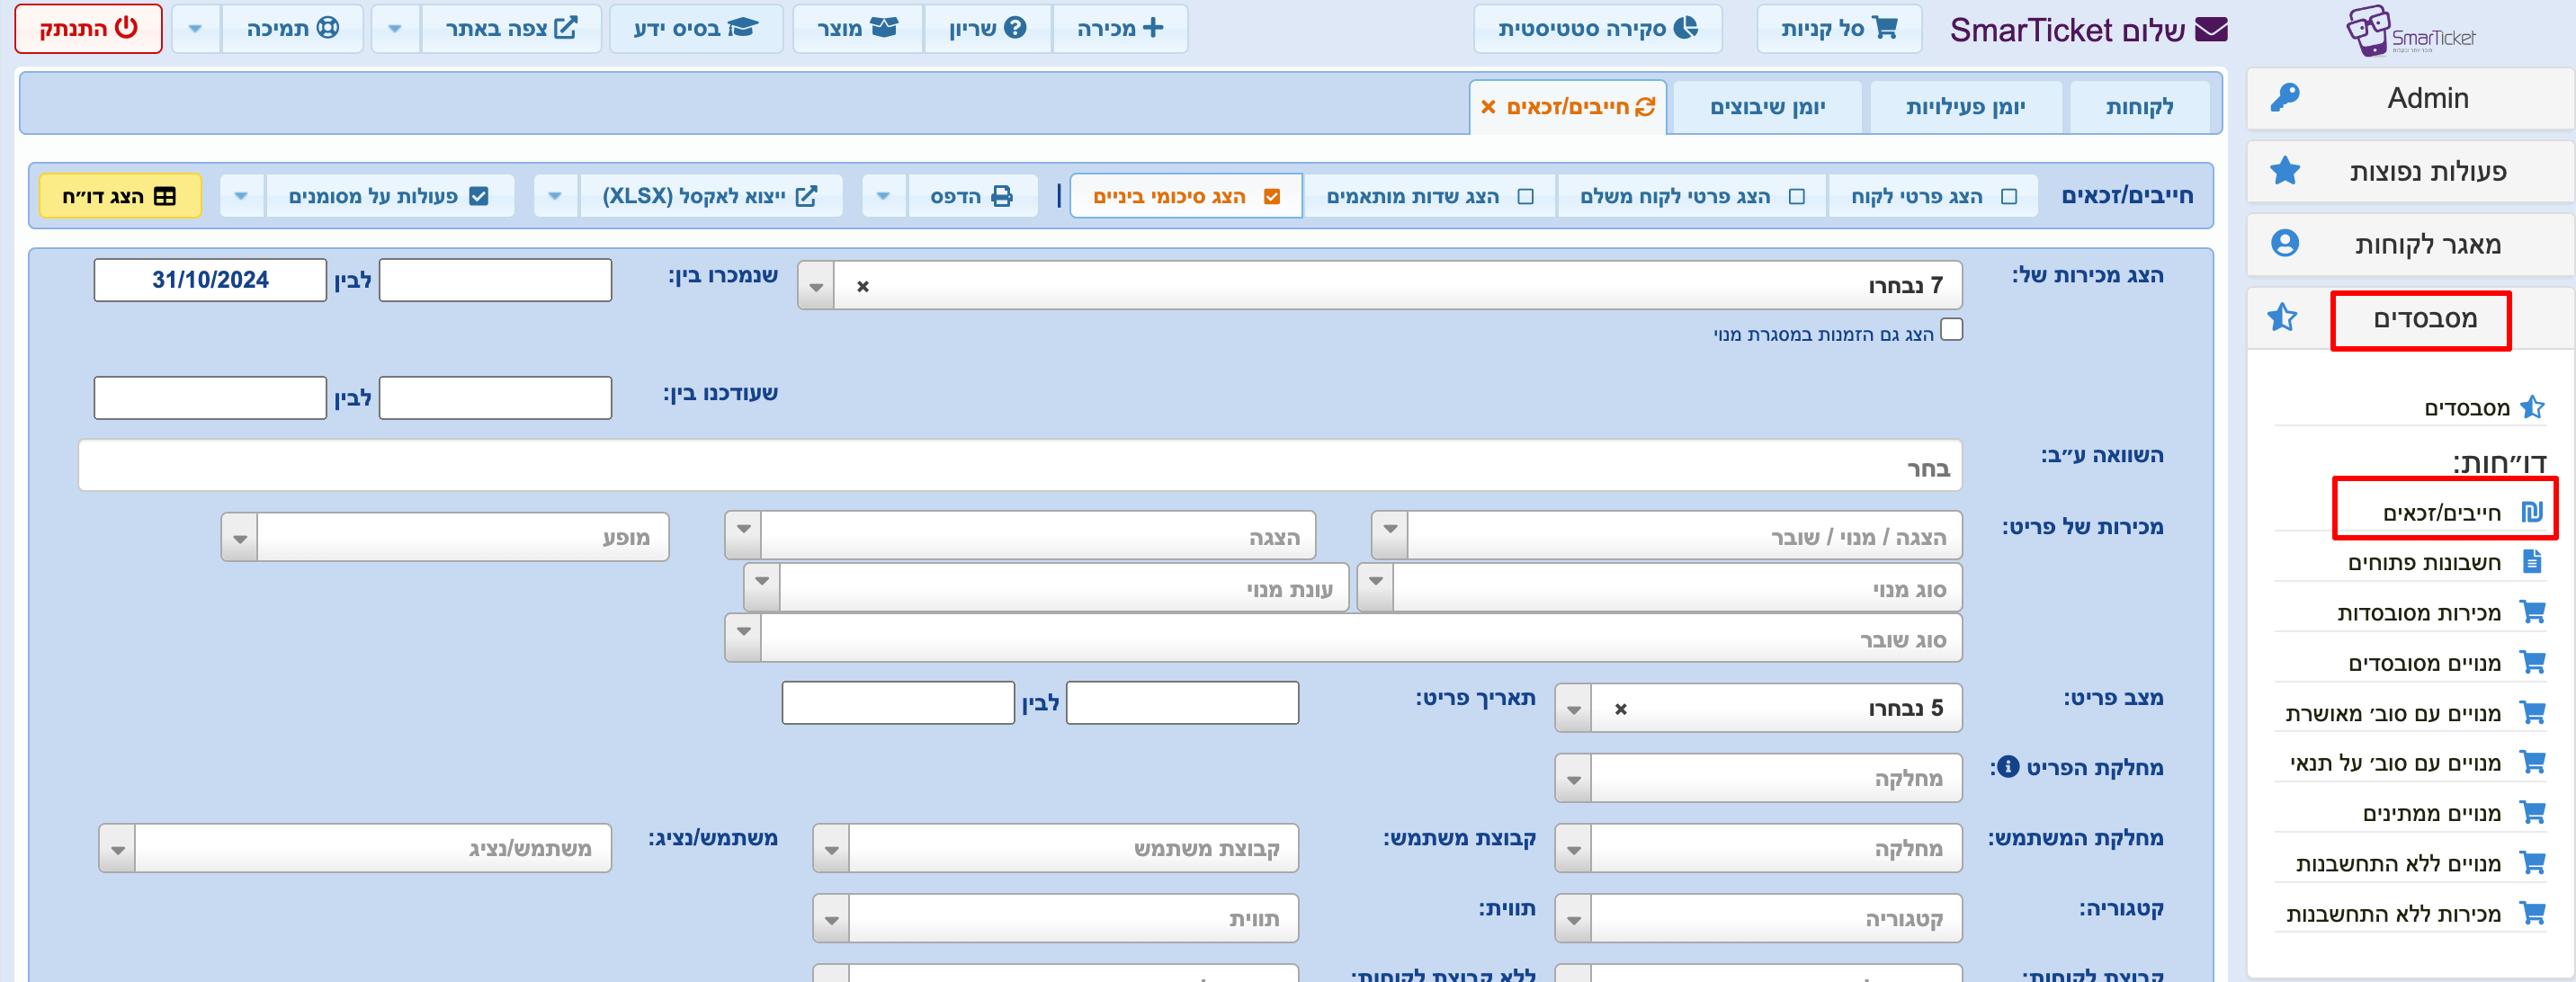Expand dropdown arrow next to פעולות על מסומנים
The height and width of the screenshot is (982, 2576).
click(x=242, y=196)
